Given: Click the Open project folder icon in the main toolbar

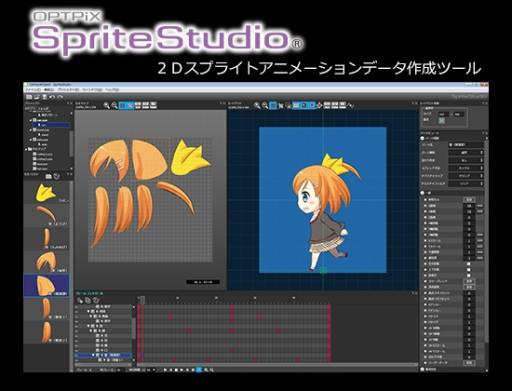Looking at the screenshot, I should [x=37, y=97].
